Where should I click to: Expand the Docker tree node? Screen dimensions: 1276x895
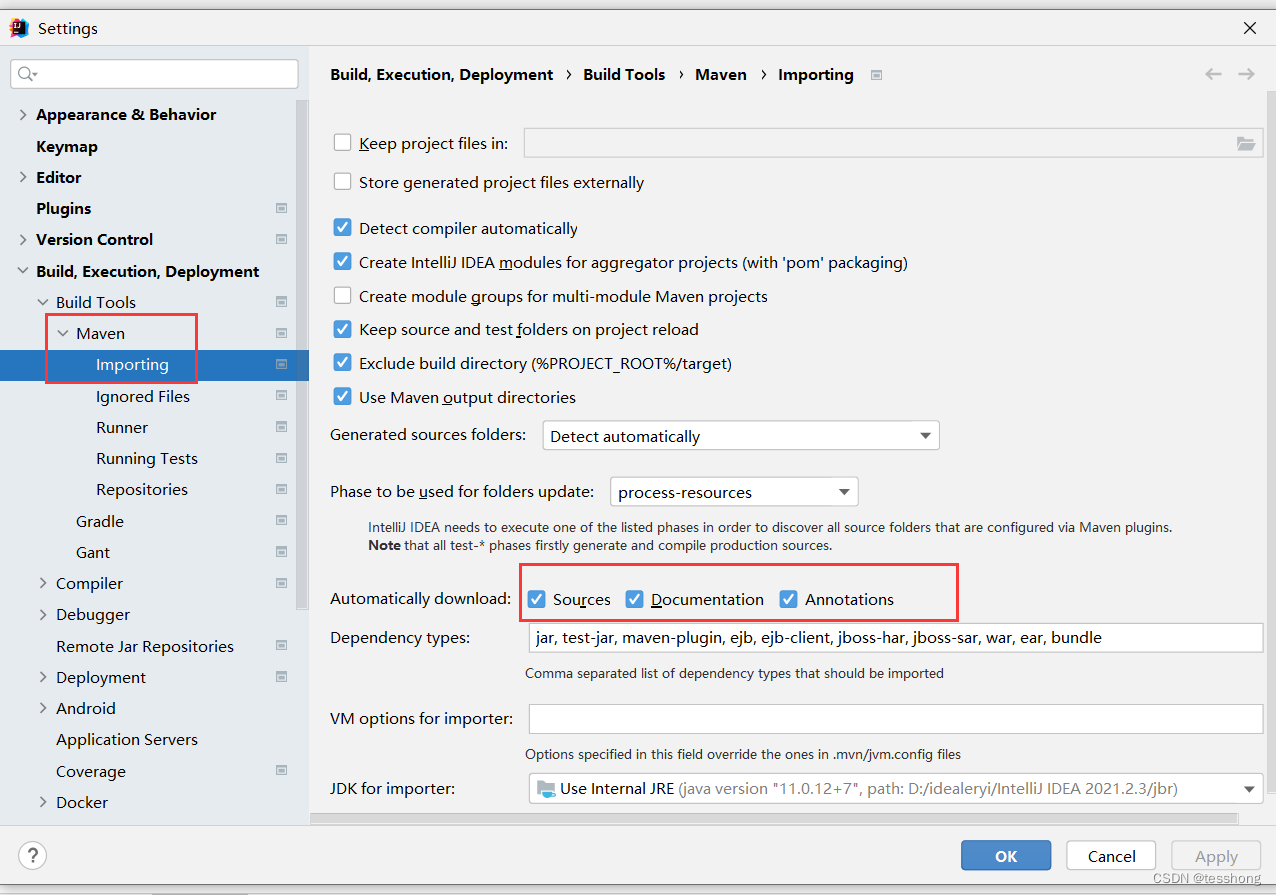point(43,802)
